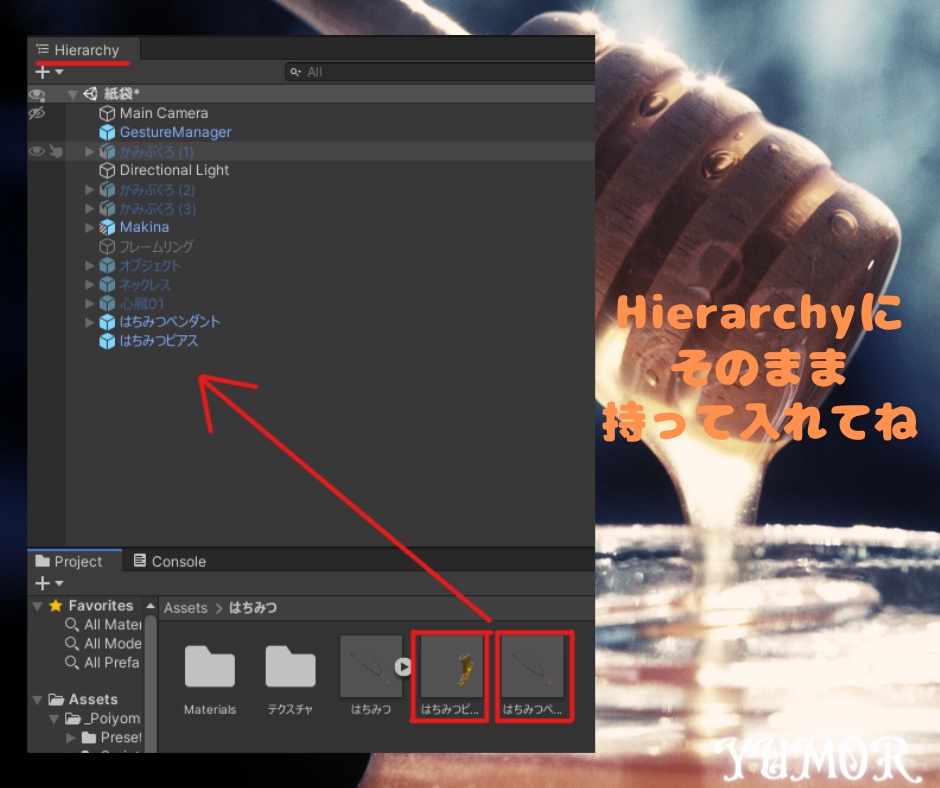Screen dimensions: 940x788
Task: Click the cube icon of フレームリング
Action: 107,246
